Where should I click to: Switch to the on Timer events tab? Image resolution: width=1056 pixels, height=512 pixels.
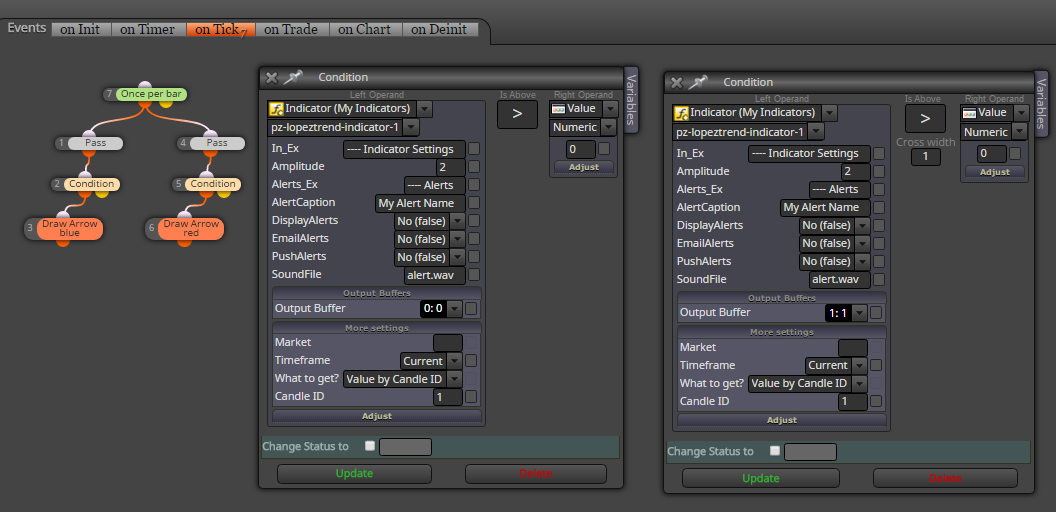[147, 30]
